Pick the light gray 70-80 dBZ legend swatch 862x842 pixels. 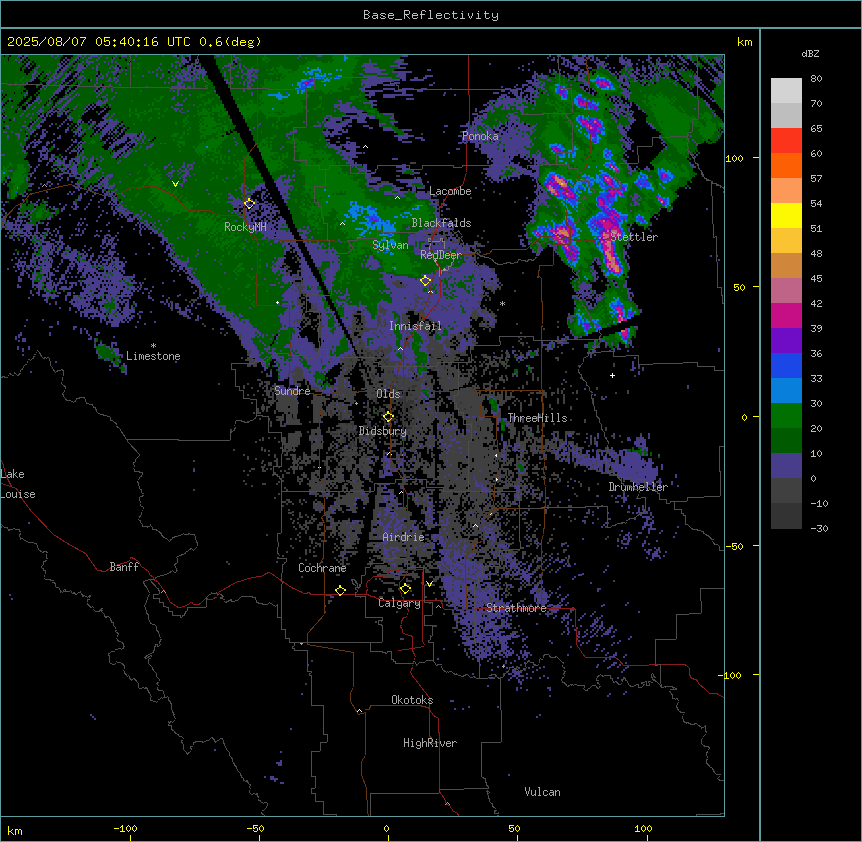tap(786, 91)
